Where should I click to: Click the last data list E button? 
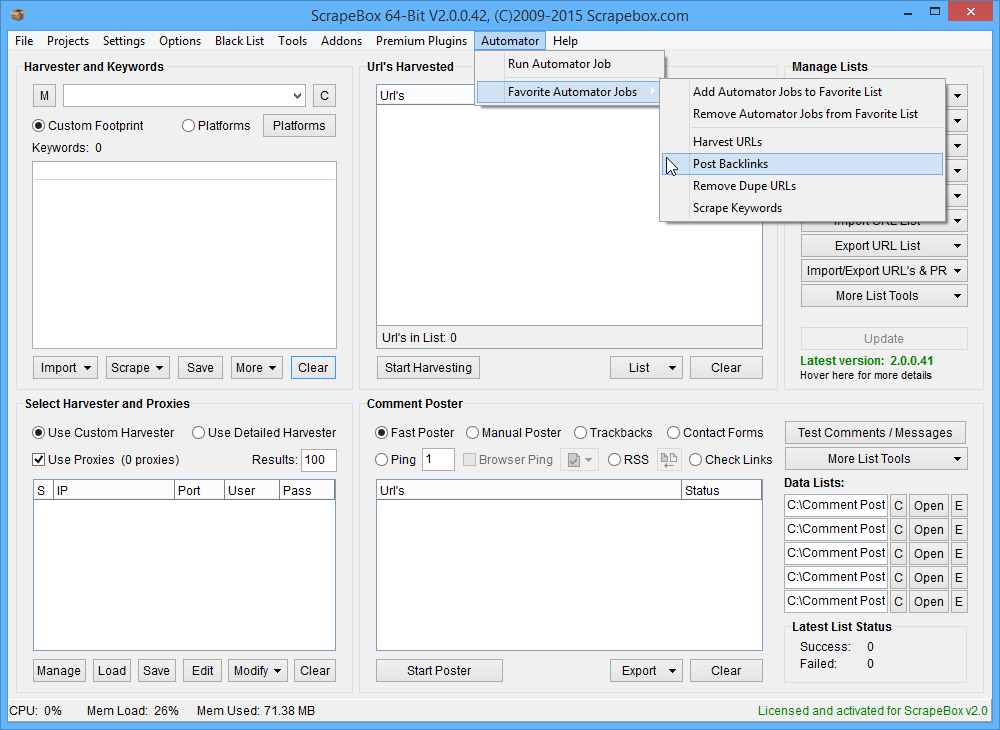959,601
